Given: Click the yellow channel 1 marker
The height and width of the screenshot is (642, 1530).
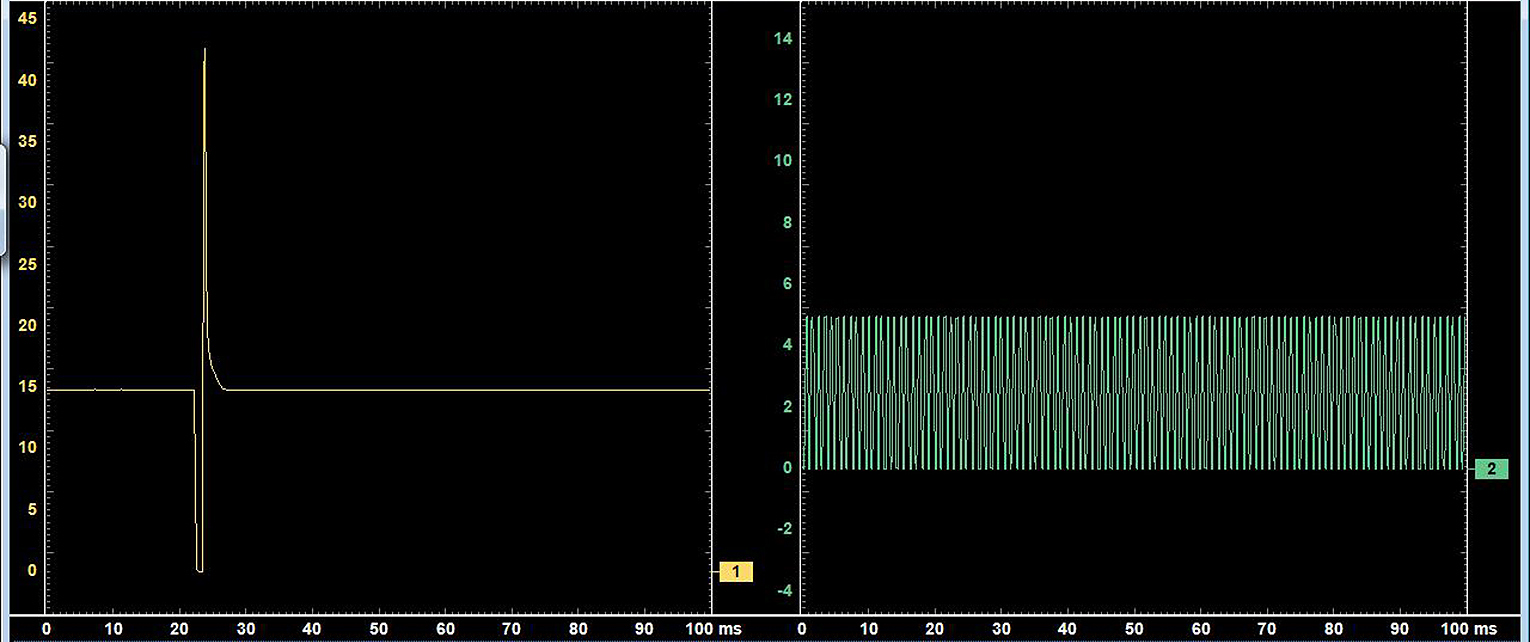Looking at the screenshot, I should tap(735, 572).
